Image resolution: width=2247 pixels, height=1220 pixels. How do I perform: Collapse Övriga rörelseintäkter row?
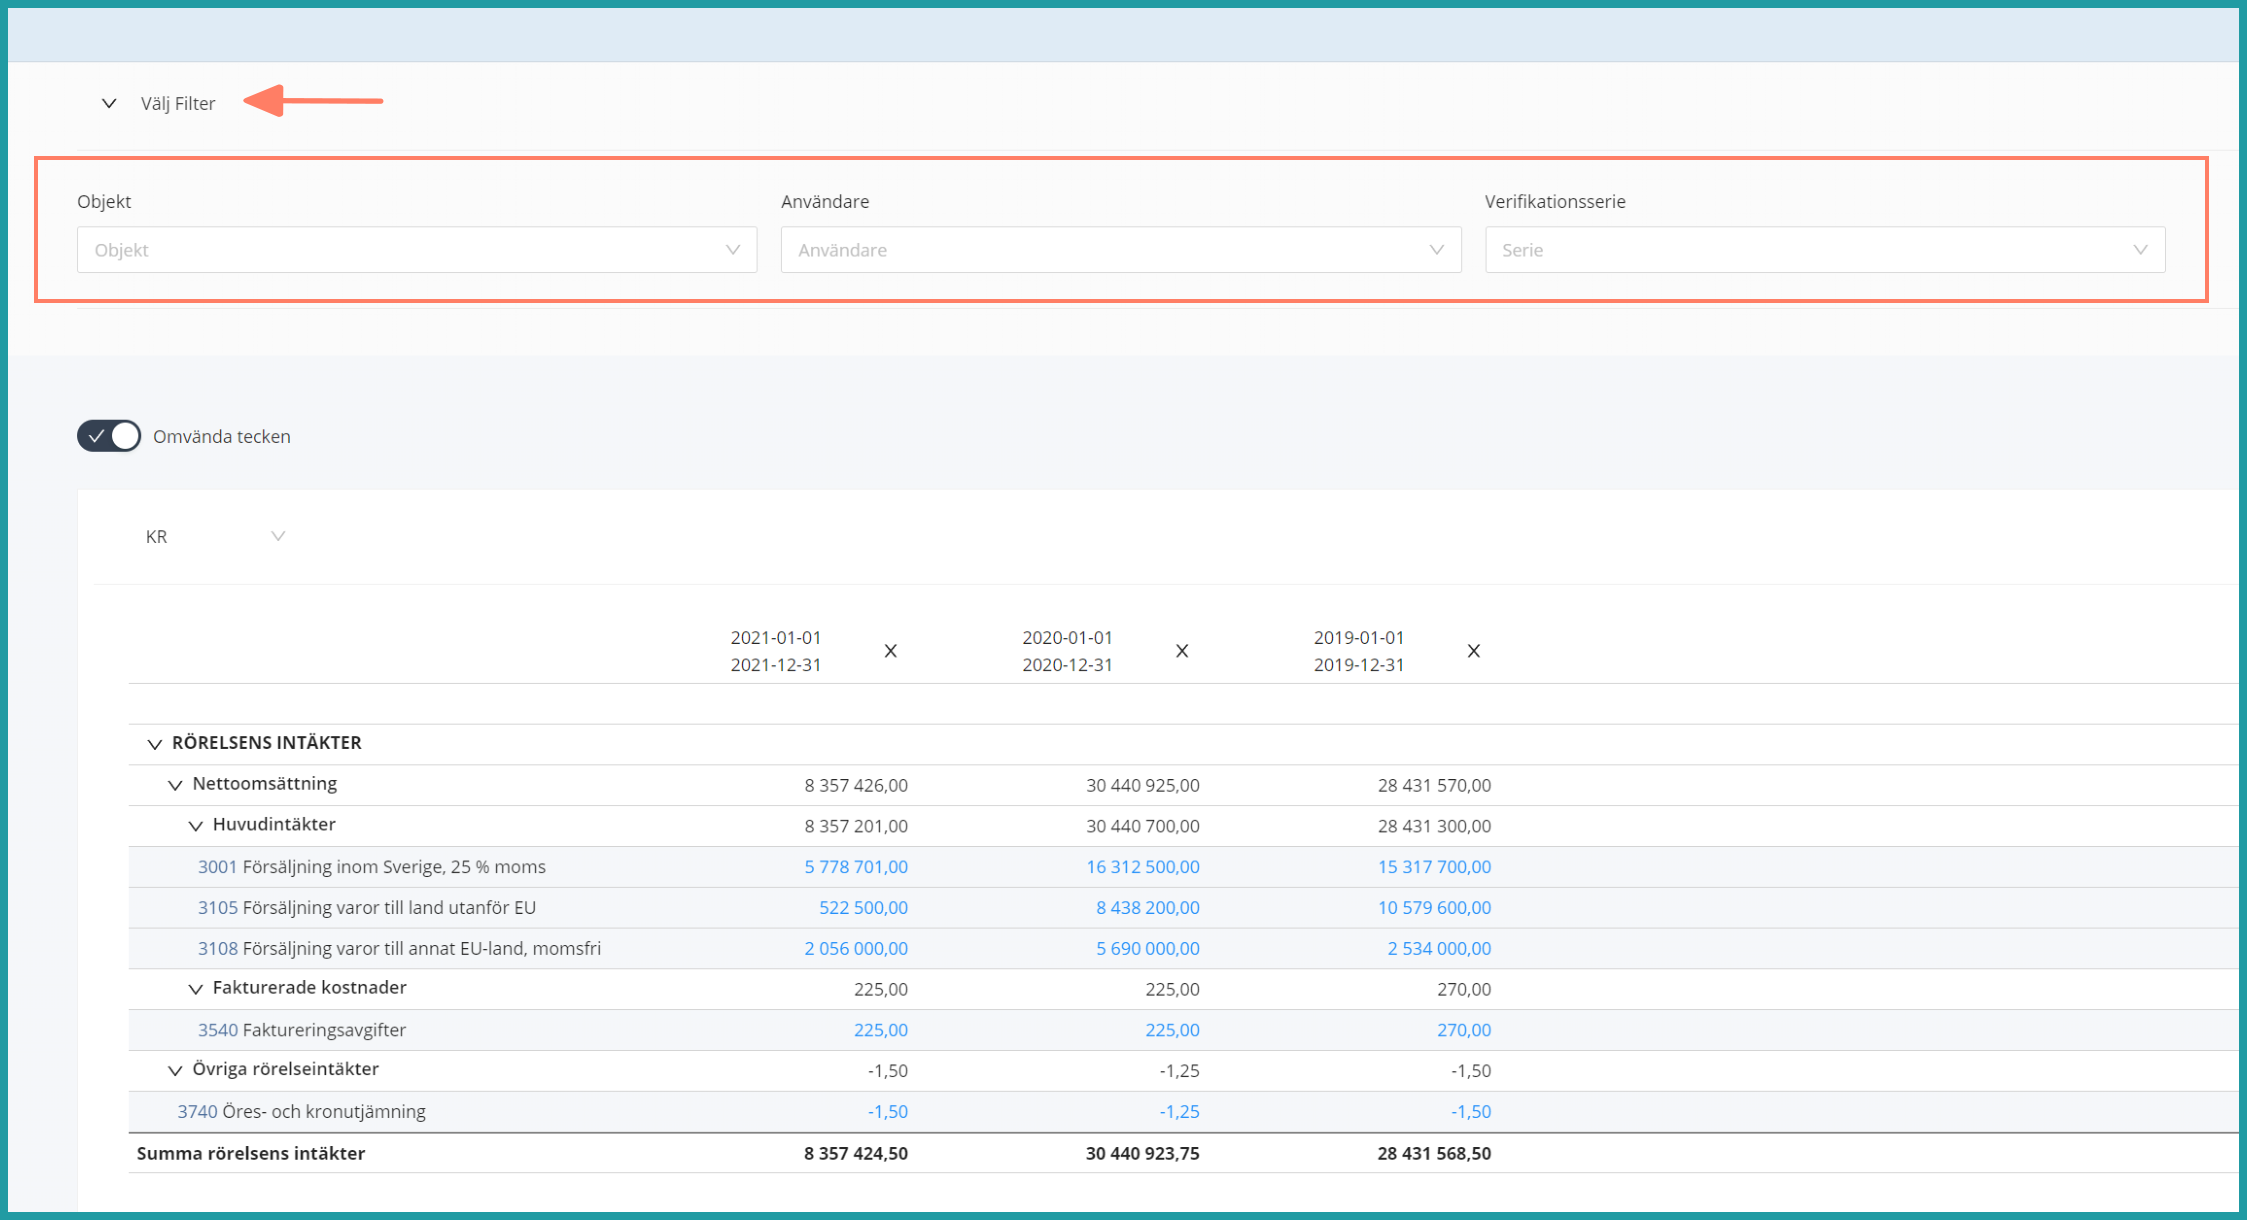pyautogui.click(x=175, y=1070)
